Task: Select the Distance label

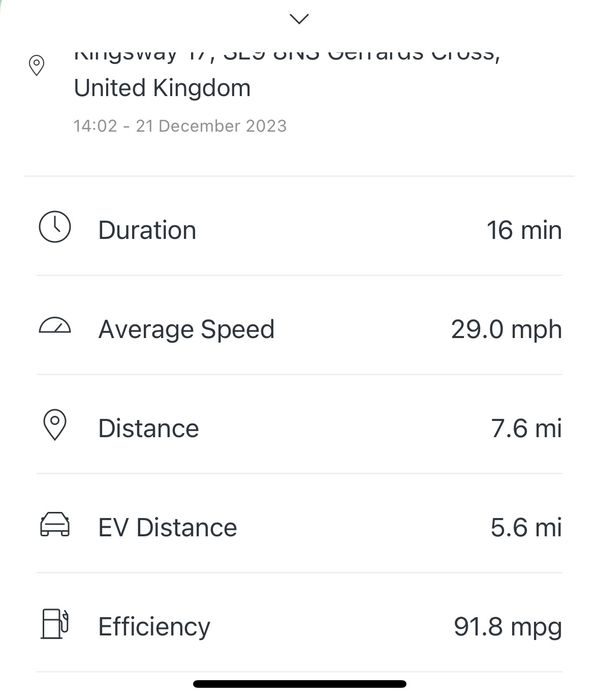Action: pos(149,429)
